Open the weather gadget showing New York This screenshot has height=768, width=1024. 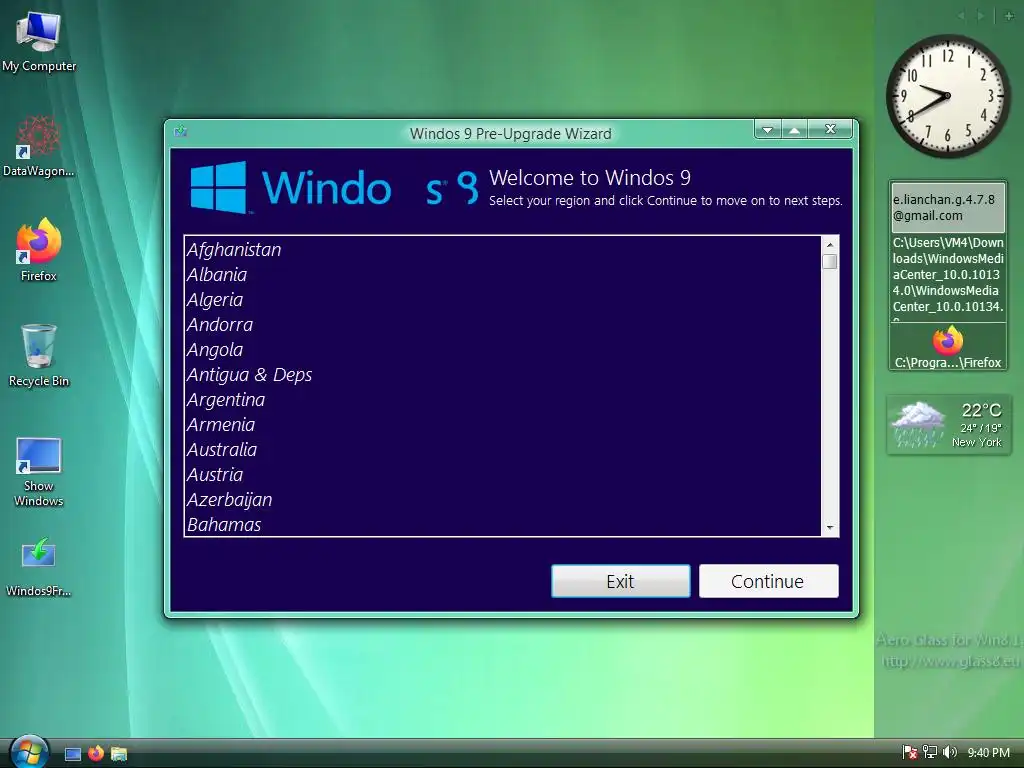pos(948,424)
